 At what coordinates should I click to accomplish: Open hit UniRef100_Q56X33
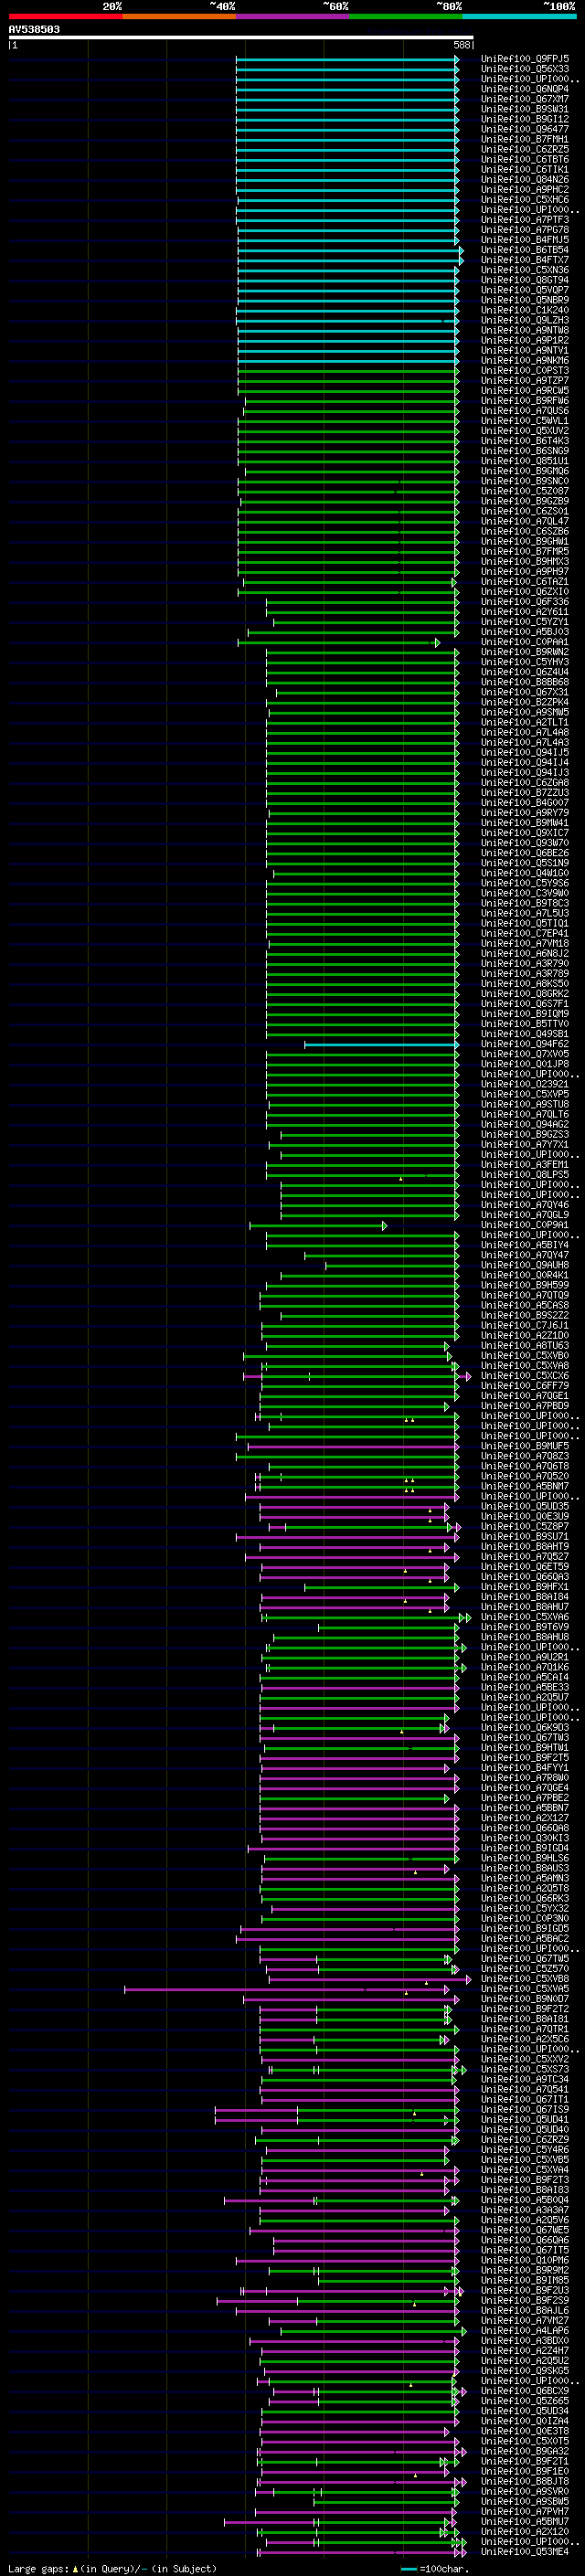(525, 69)
